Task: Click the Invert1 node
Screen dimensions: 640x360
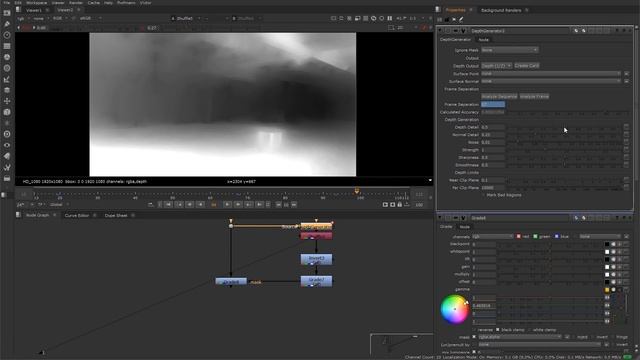Action: (316, 259)
